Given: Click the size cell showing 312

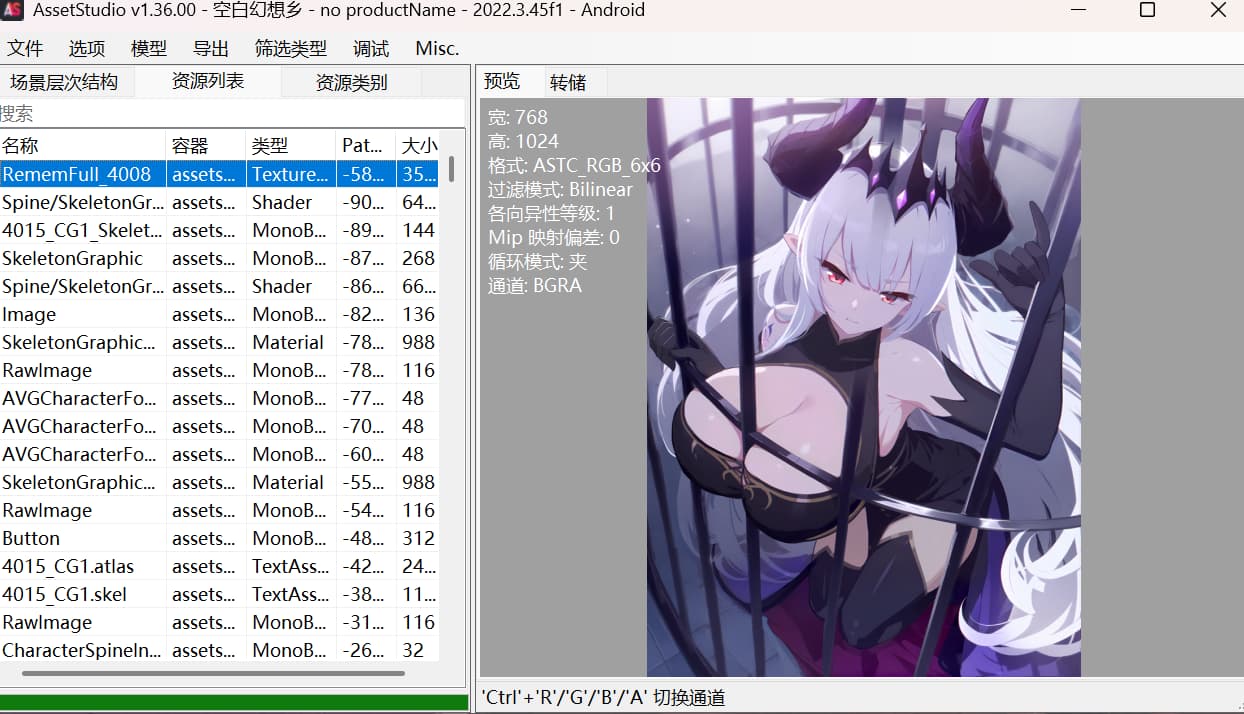Looking at the screenshot, I should click(x=419, y=538).
